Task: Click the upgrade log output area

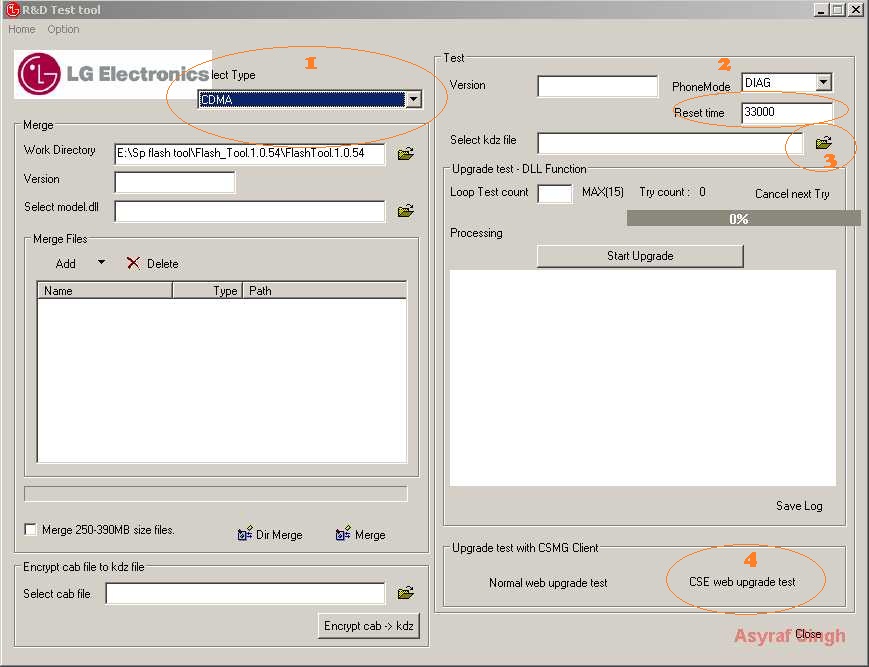Action: pos(643,378)
